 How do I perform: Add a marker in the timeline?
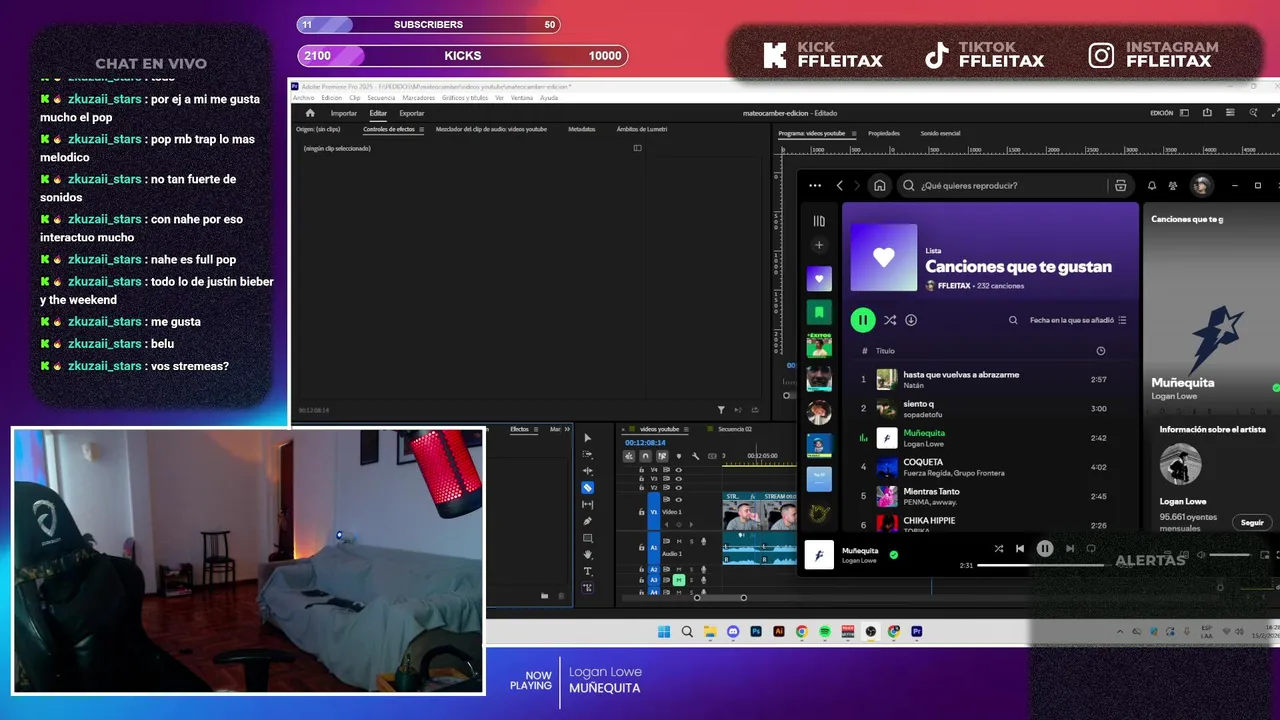pos(679,456)
